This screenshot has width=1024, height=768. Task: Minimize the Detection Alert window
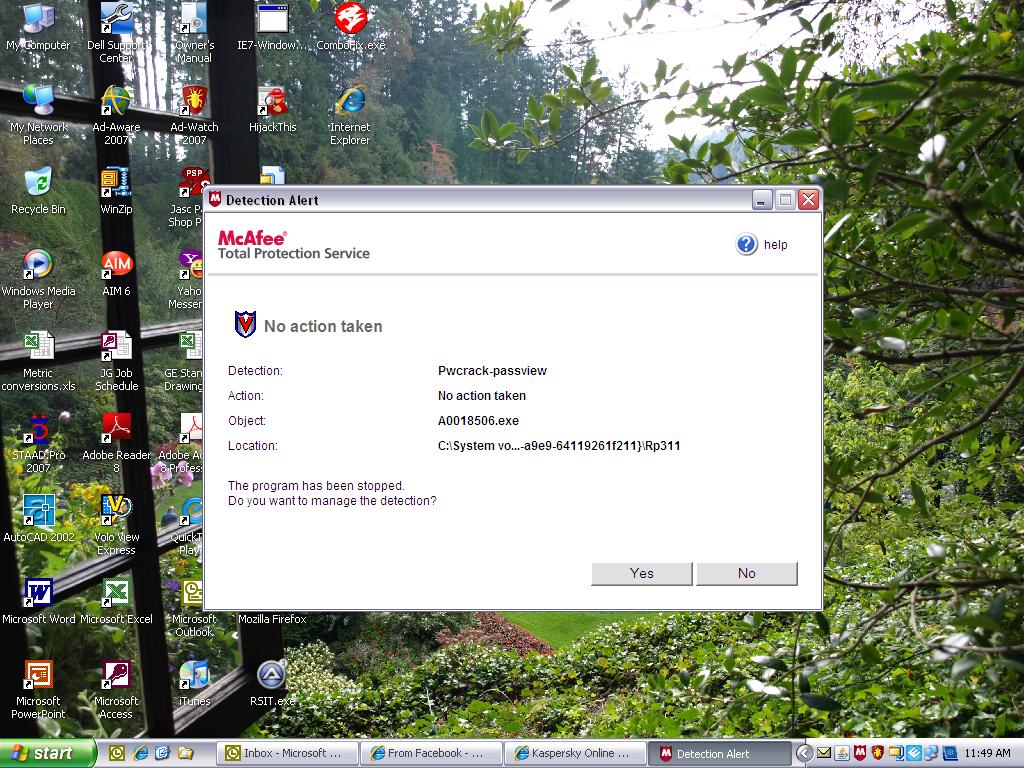(x=761, y=200)
